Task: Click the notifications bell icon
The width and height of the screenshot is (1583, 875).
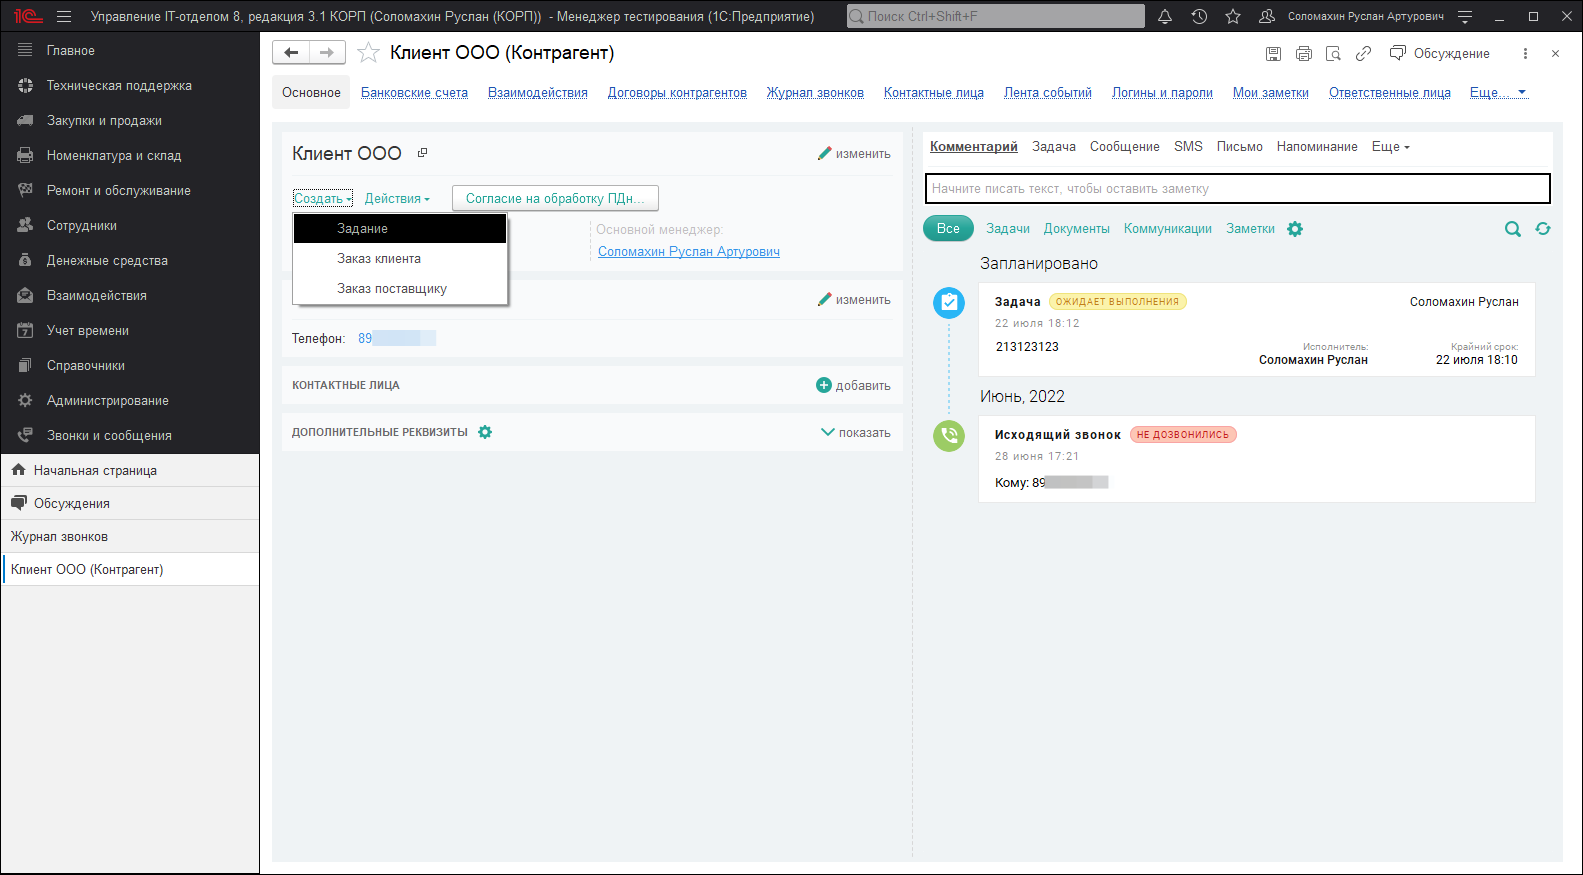Action: [1165, 16]
